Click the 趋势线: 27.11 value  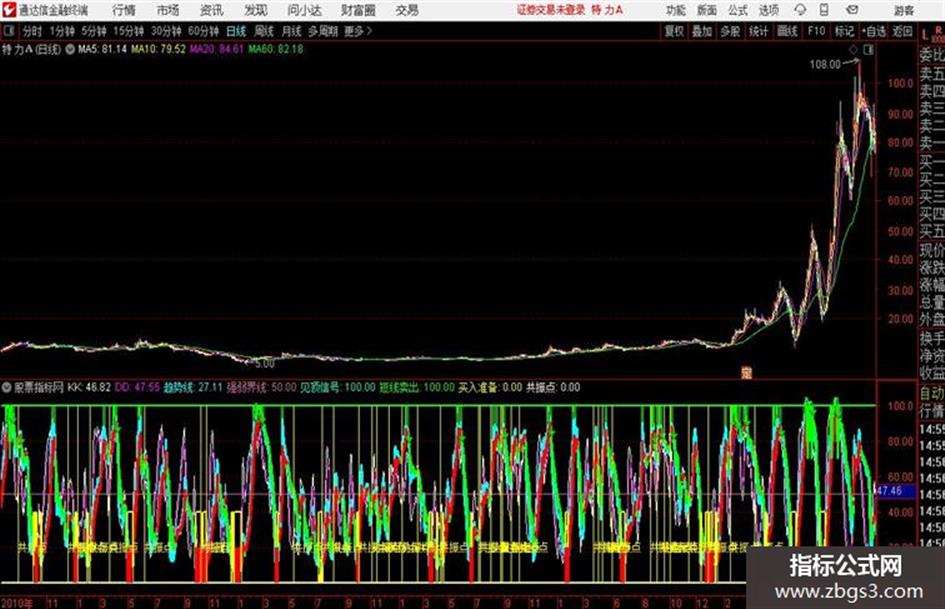point(193,387)
